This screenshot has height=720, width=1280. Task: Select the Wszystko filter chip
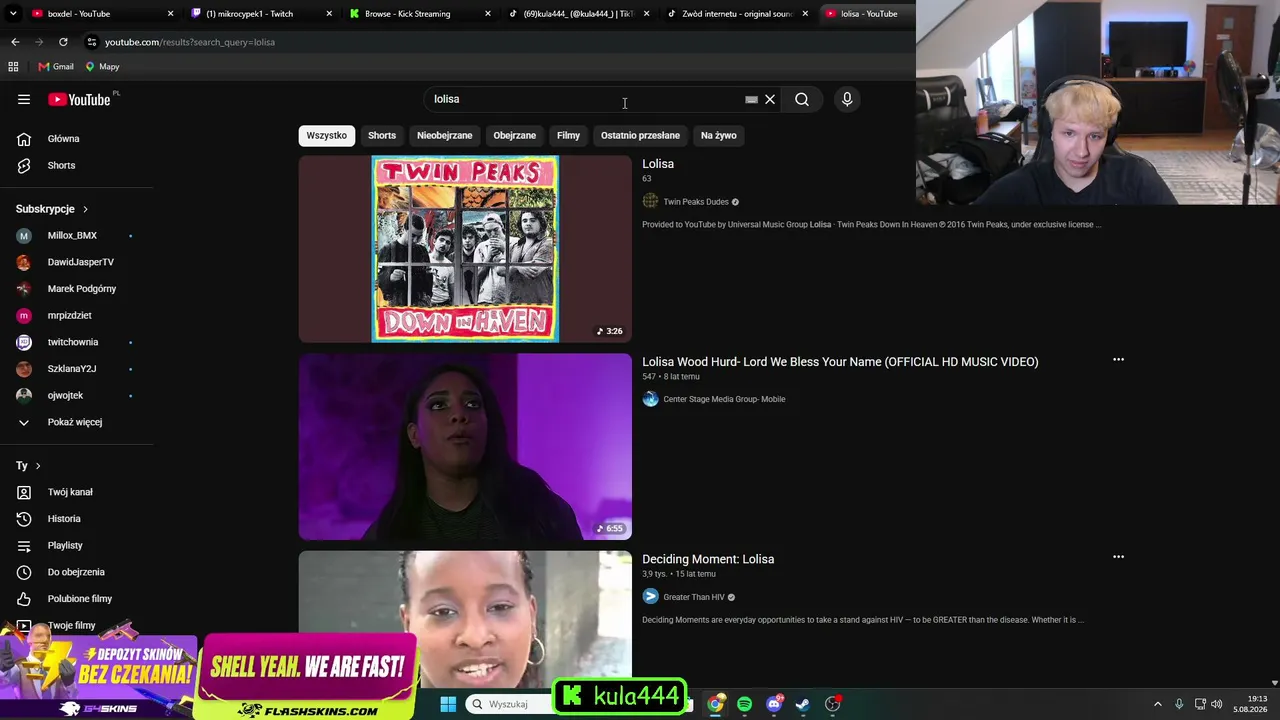tap(327, 135)
